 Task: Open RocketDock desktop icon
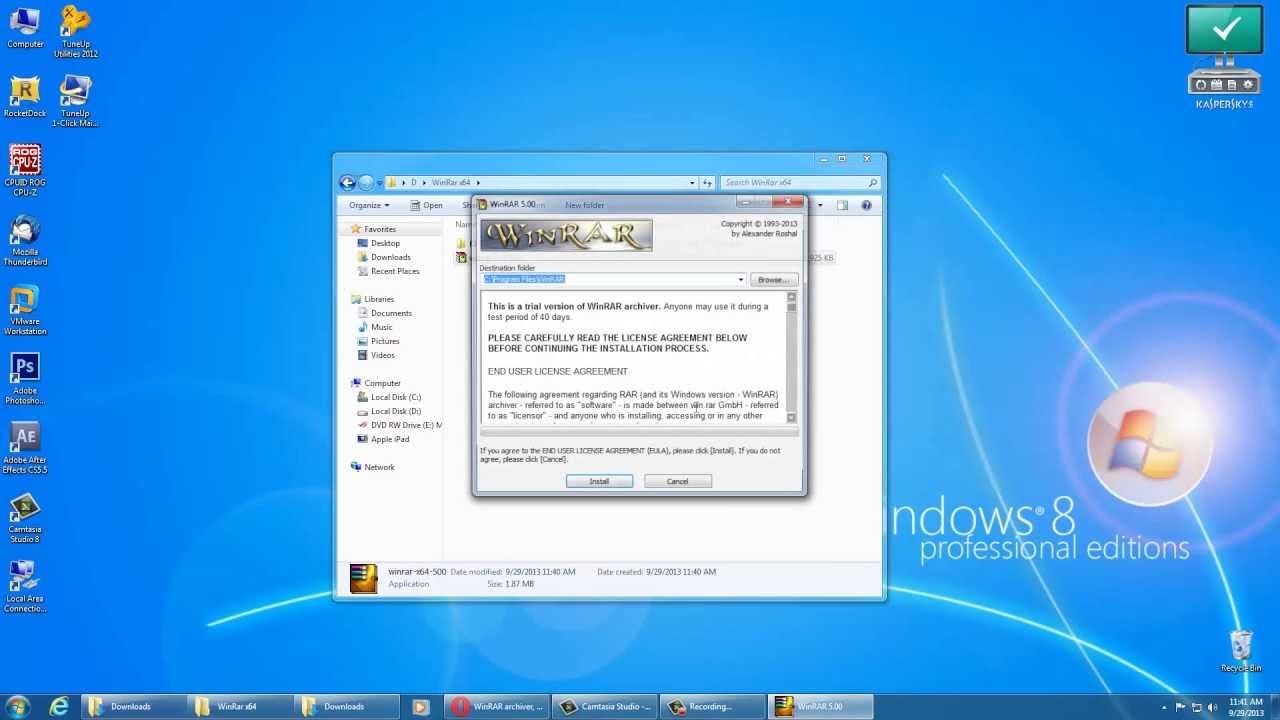(25, 97)
